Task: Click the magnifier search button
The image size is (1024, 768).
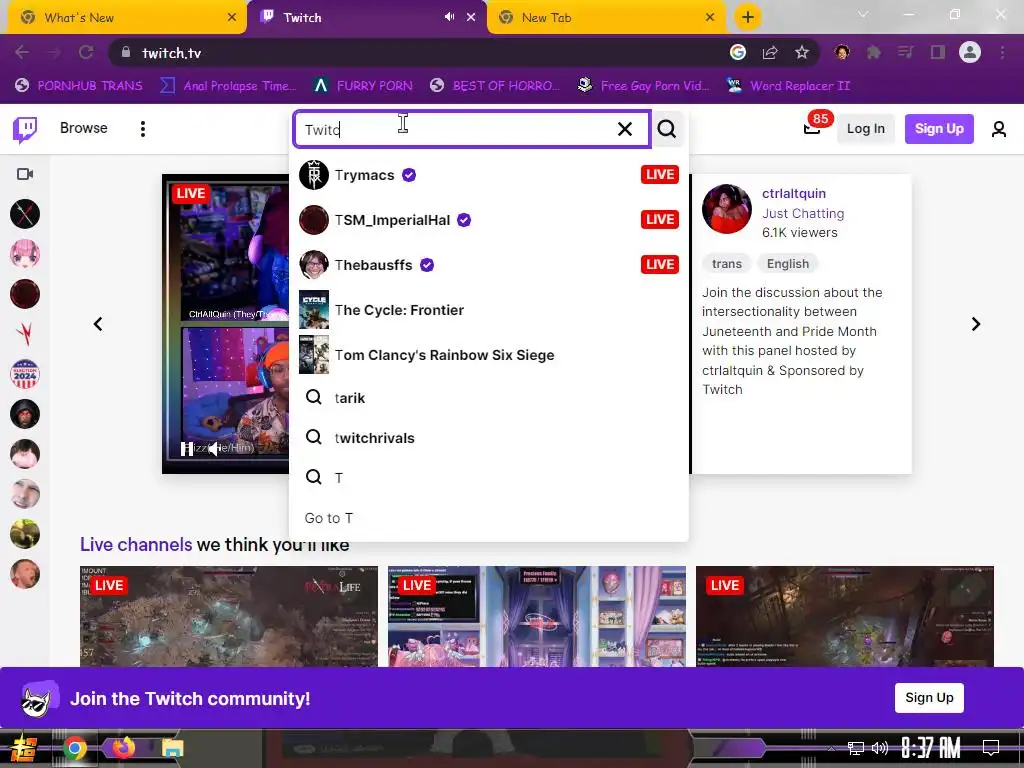Action: 667,129
